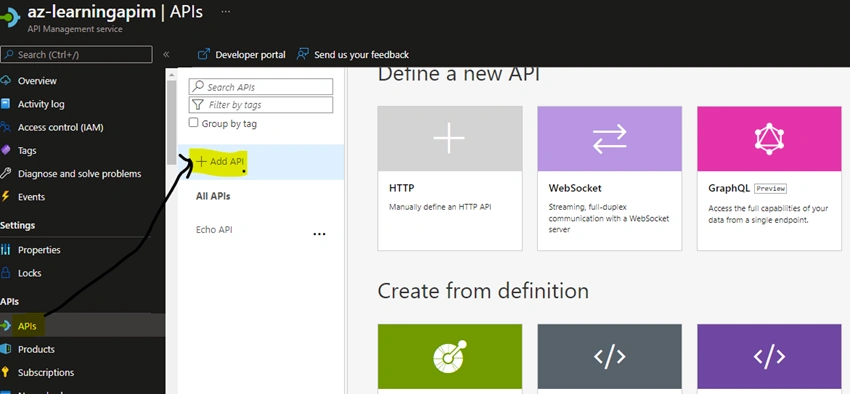Open Activity log

tap(41, 104)
